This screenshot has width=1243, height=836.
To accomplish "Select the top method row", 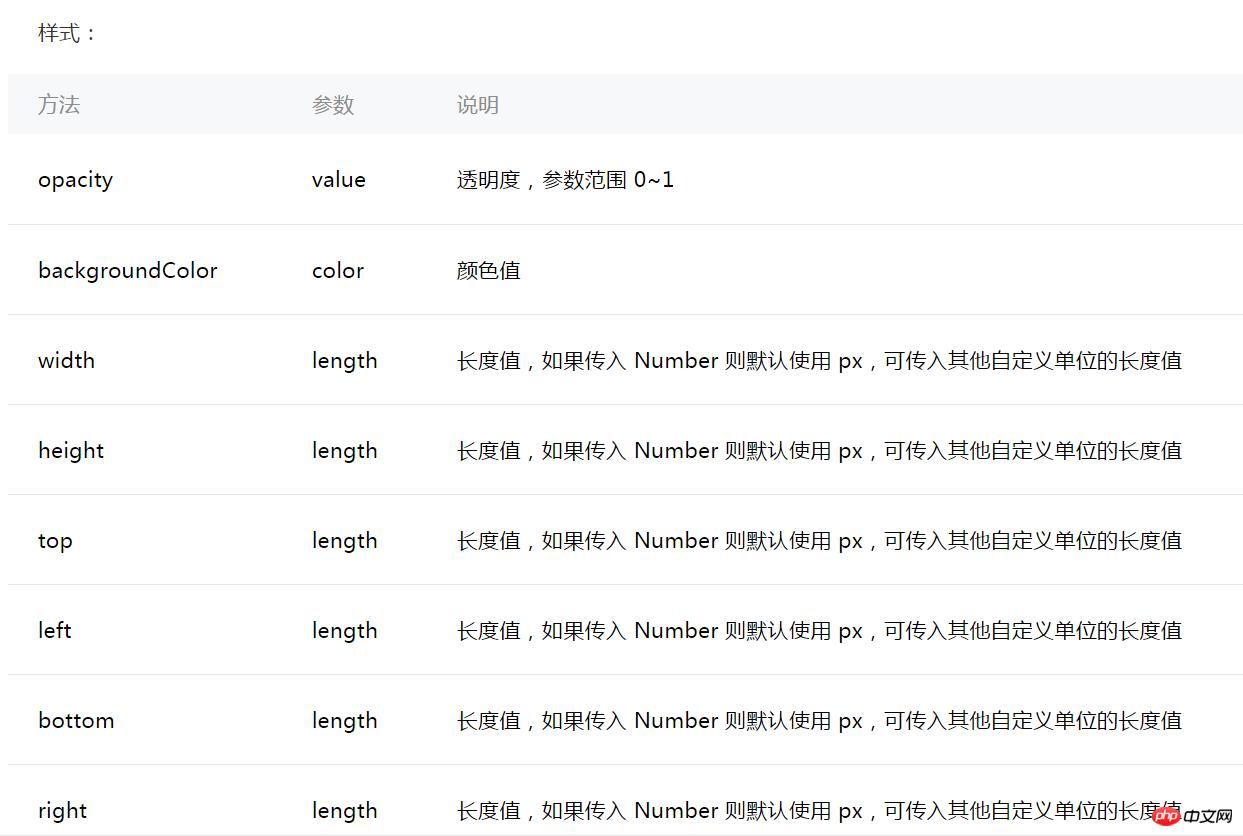I will pos(55,540).
